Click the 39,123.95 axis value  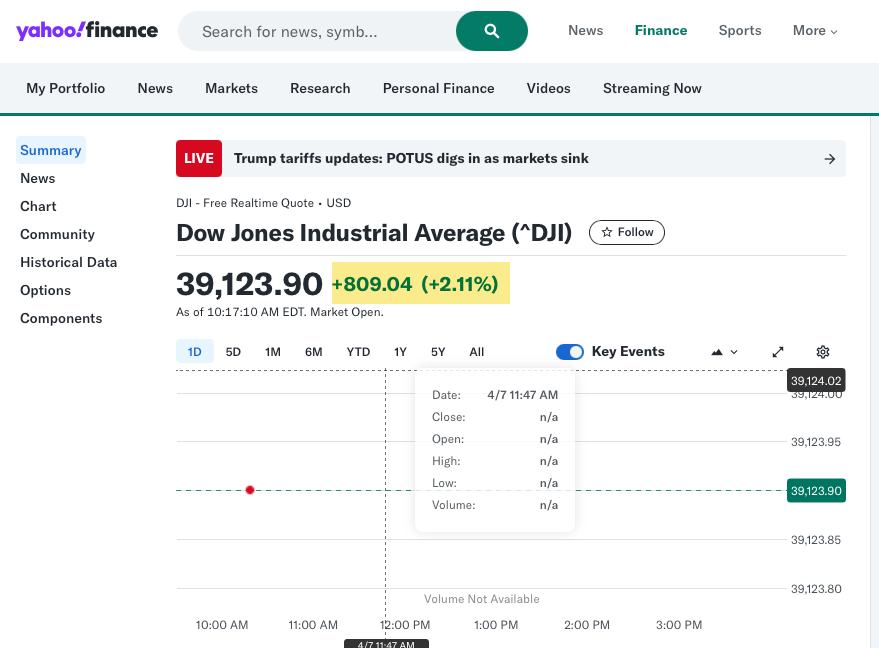coord(816,442)
